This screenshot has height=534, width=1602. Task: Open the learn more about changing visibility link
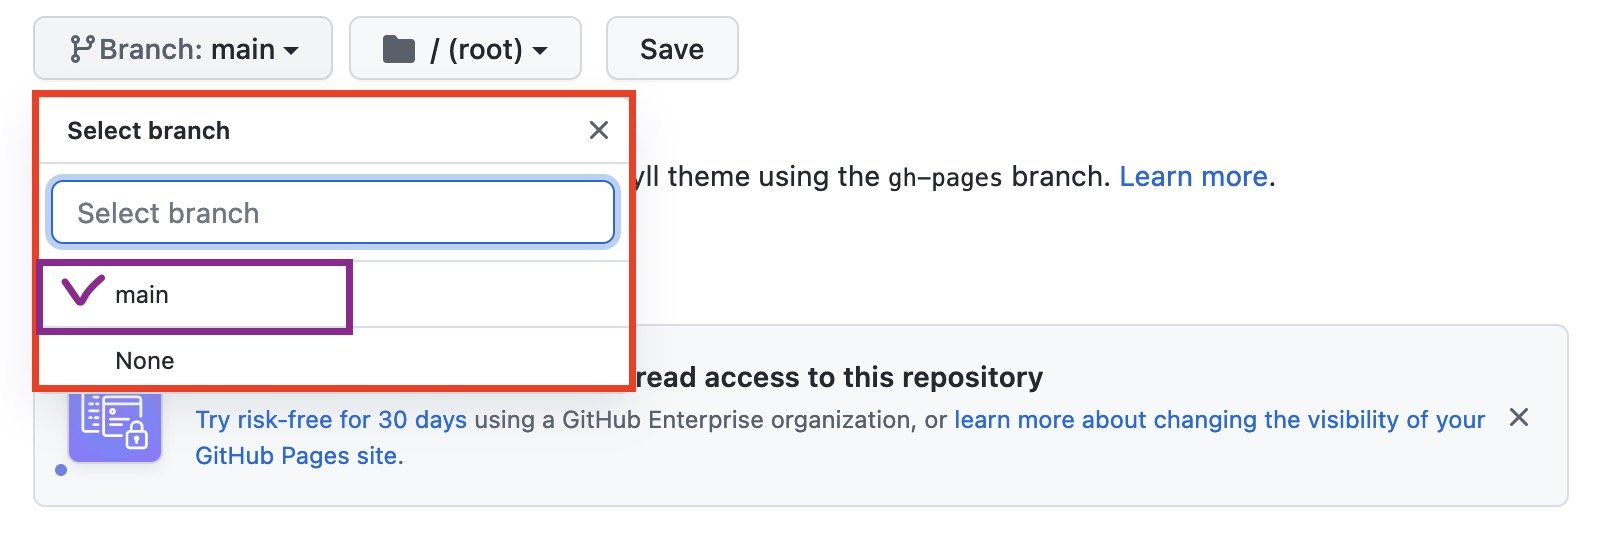(x=1219, y=420)
